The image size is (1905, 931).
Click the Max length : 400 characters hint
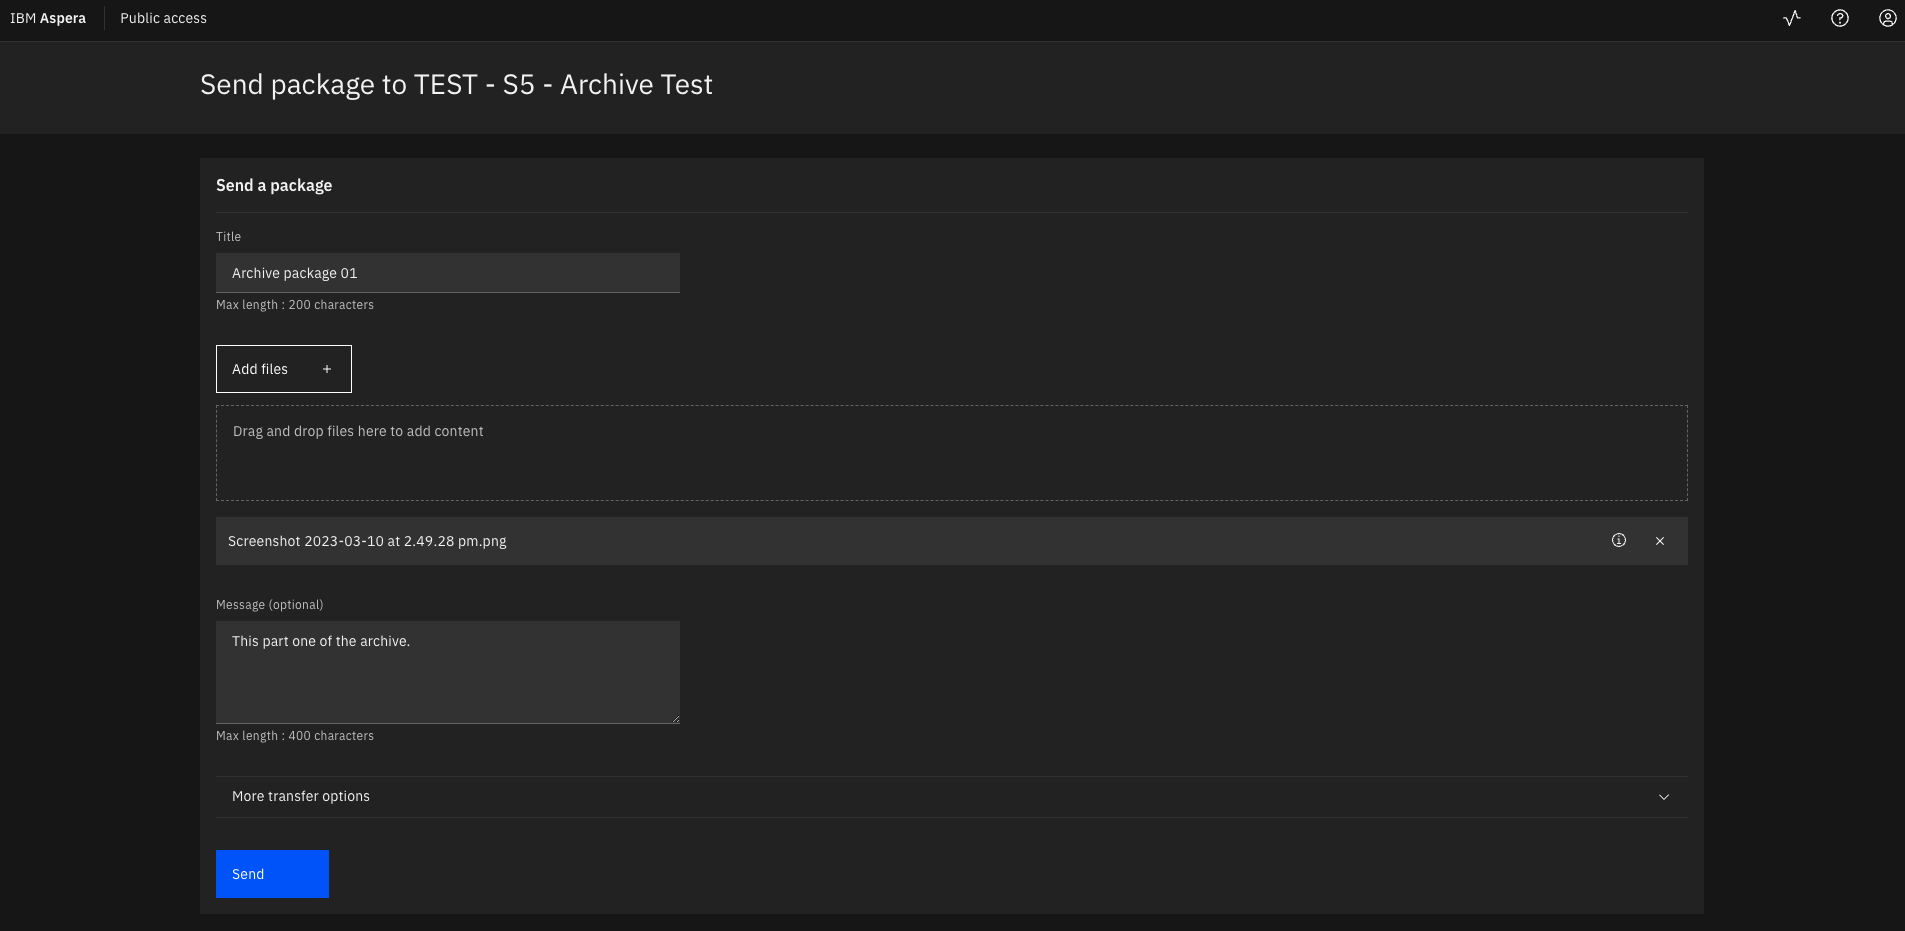295,736
